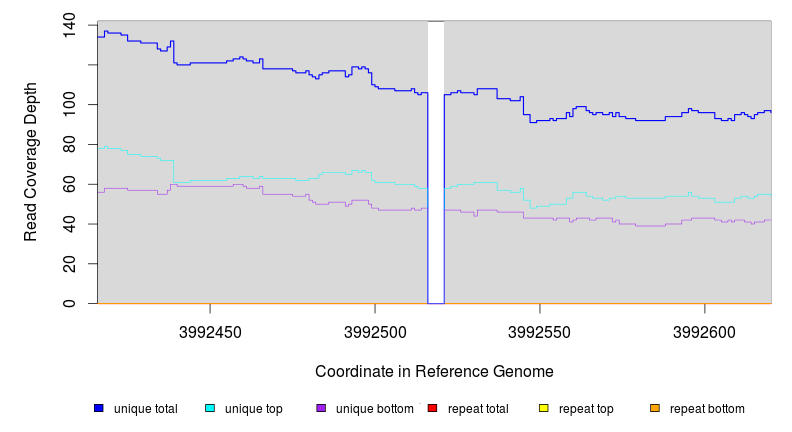Click x-axis tick label 3992550

tap(540, 331)
